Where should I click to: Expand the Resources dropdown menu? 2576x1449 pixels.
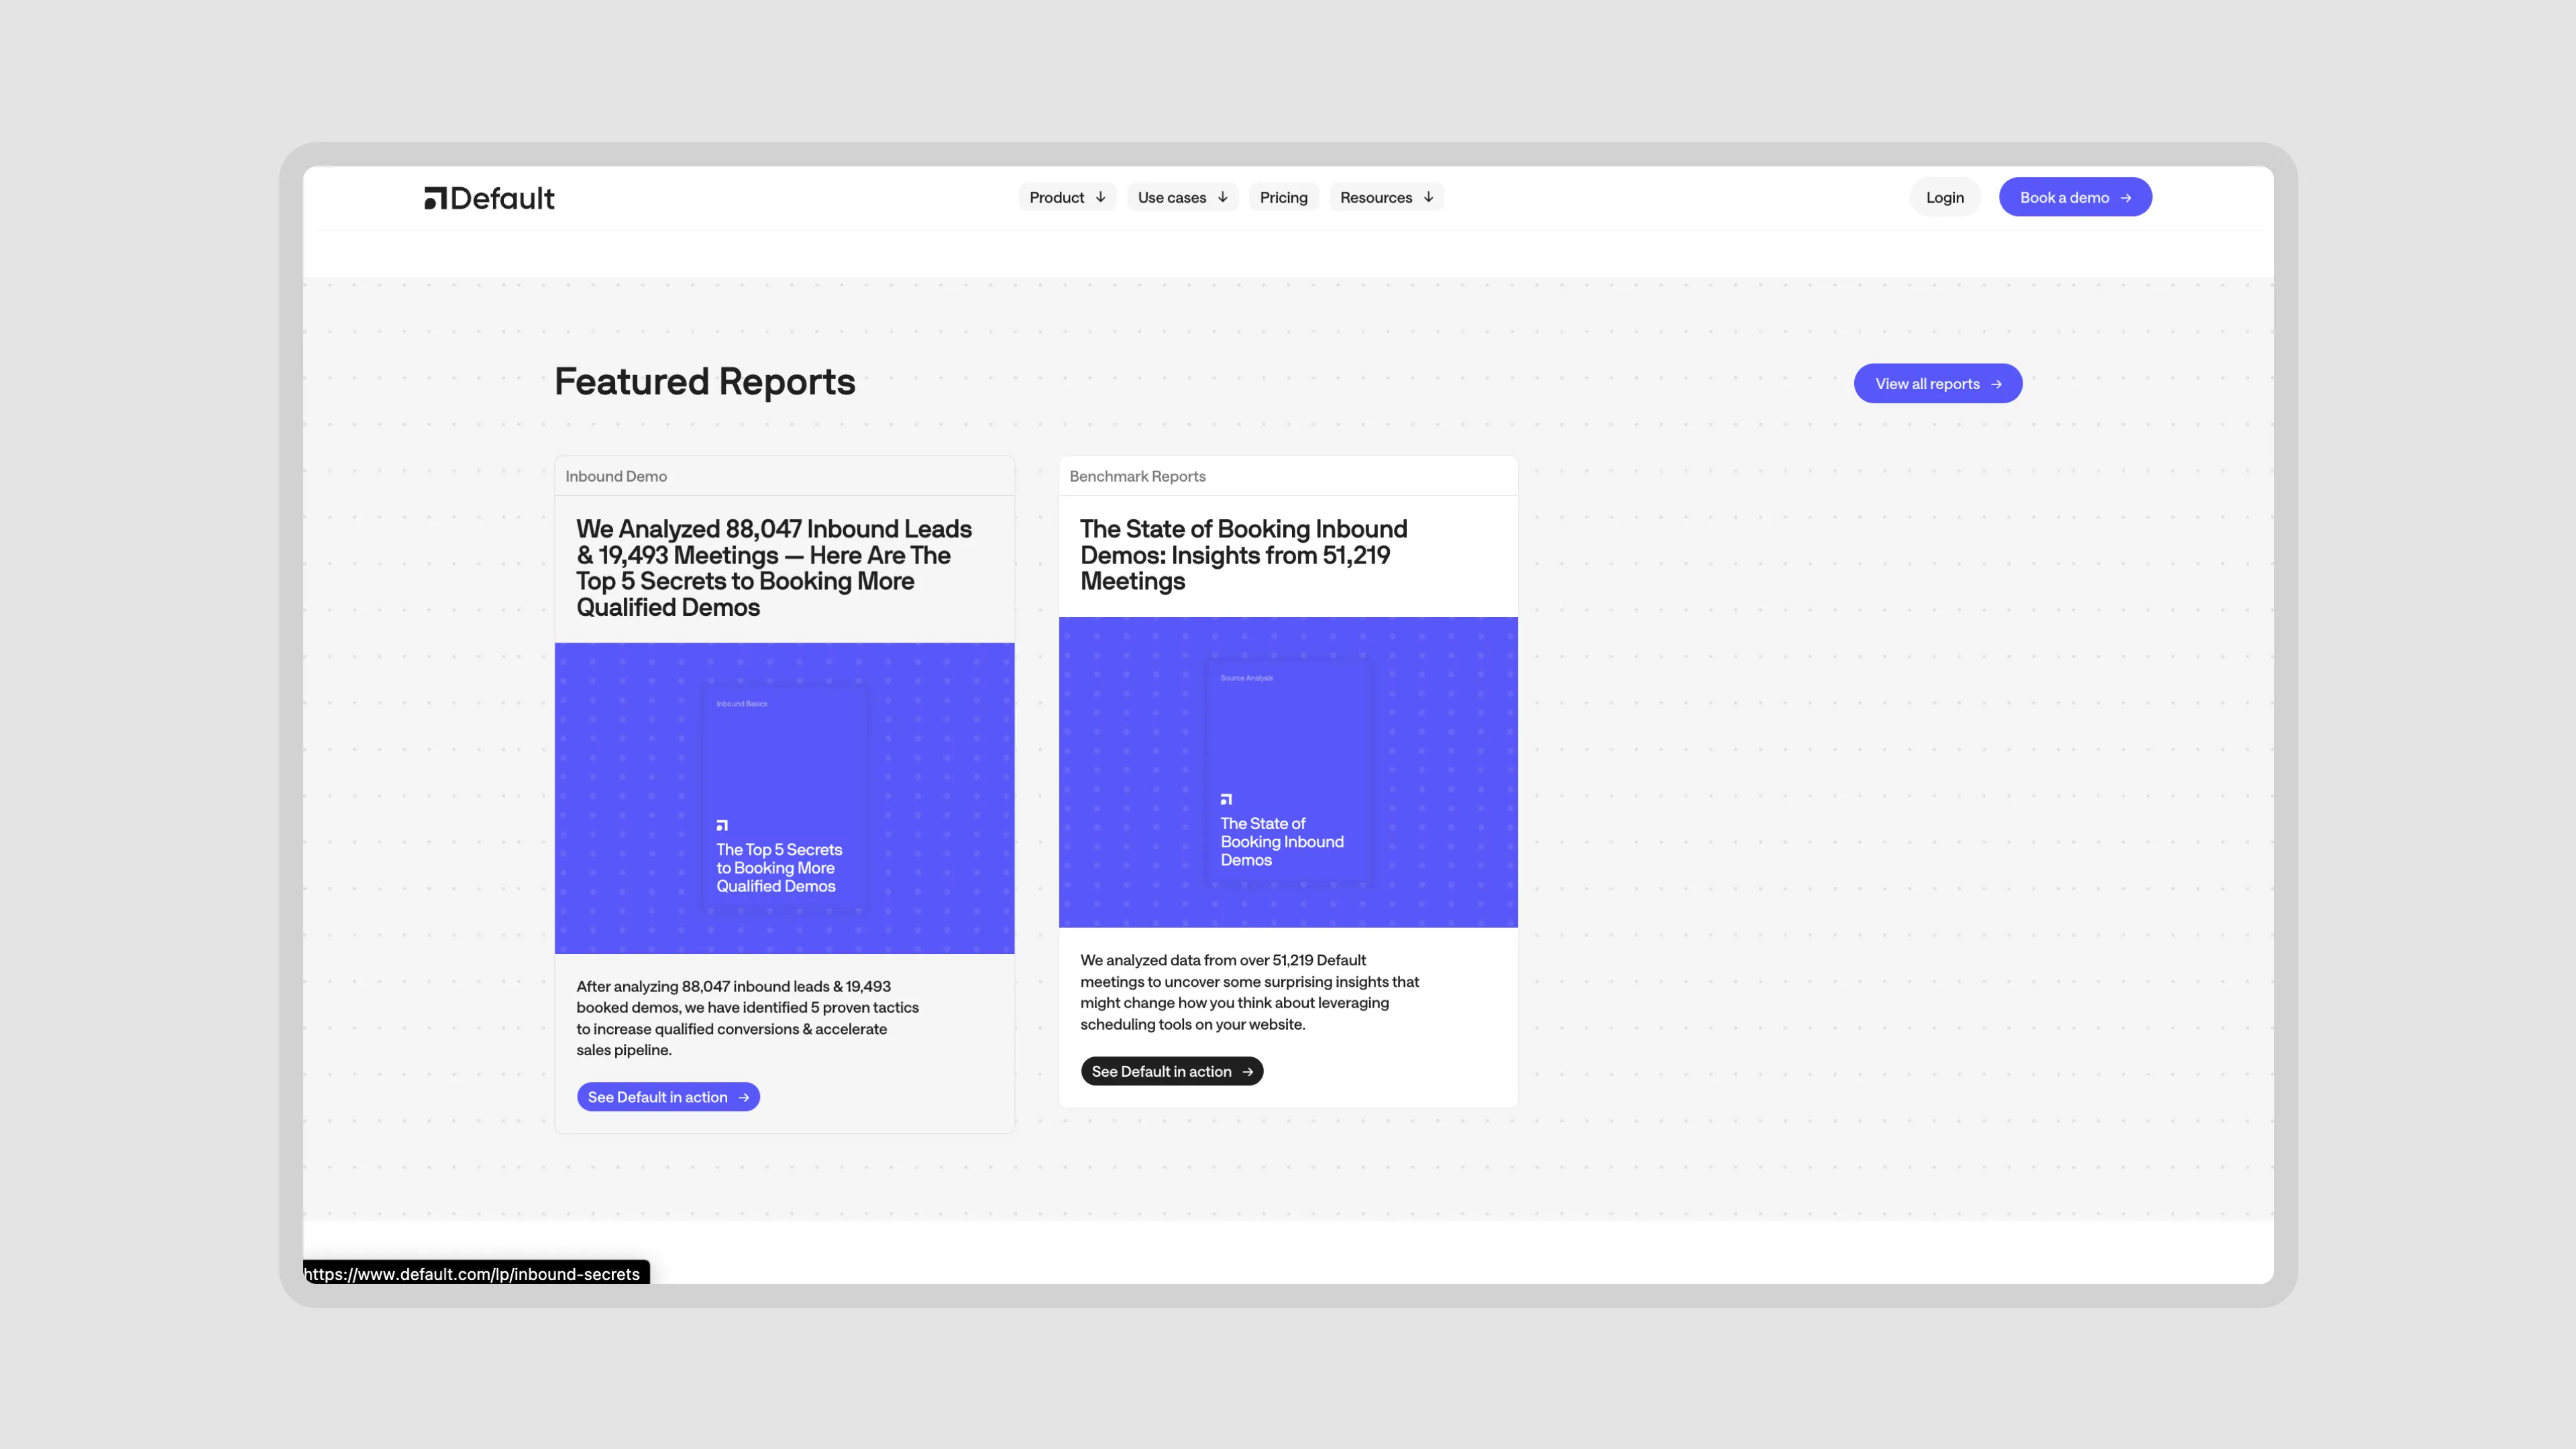tap(1385, 197)
